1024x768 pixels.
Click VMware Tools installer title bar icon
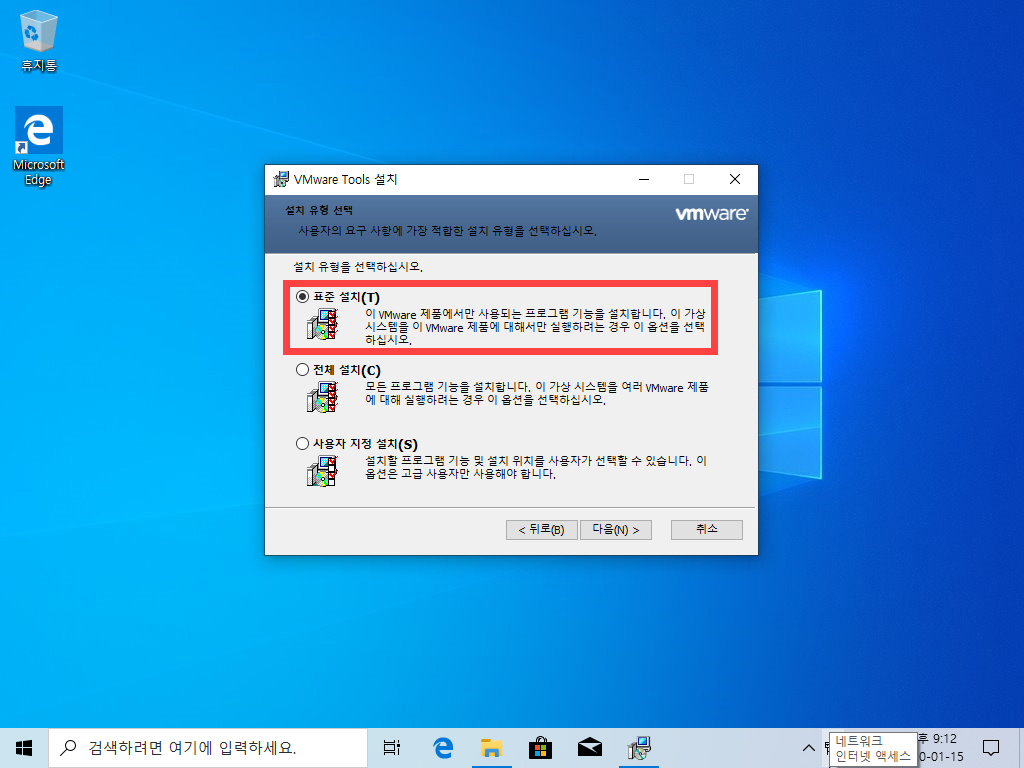[x=281, y=179]
